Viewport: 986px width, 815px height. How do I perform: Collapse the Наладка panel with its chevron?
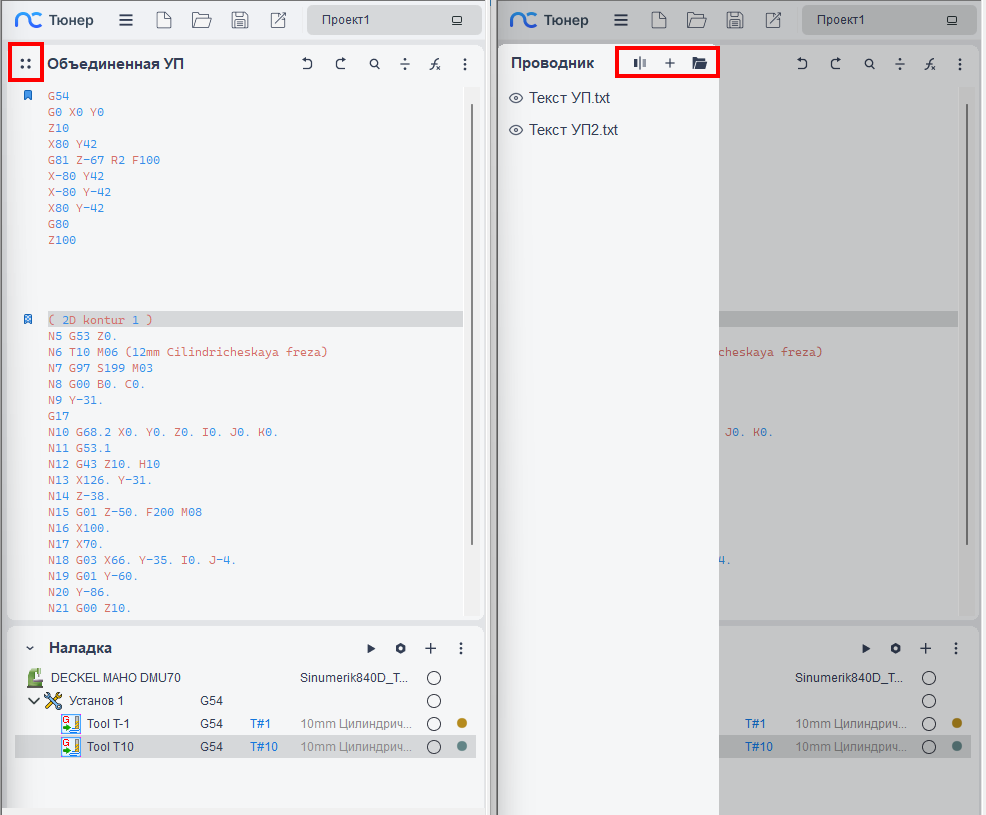coord(30,648)
